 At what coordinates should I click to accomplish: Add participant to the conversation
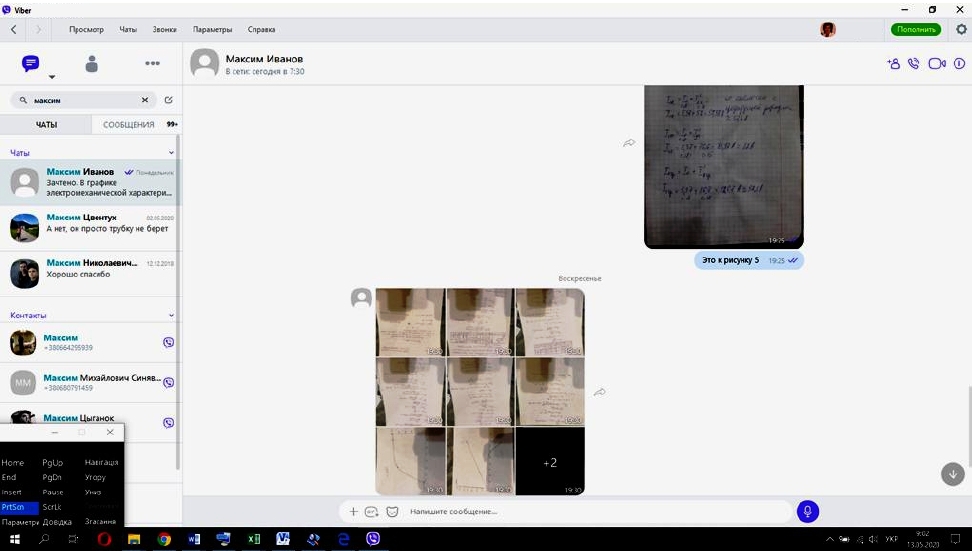pos(893,63)
